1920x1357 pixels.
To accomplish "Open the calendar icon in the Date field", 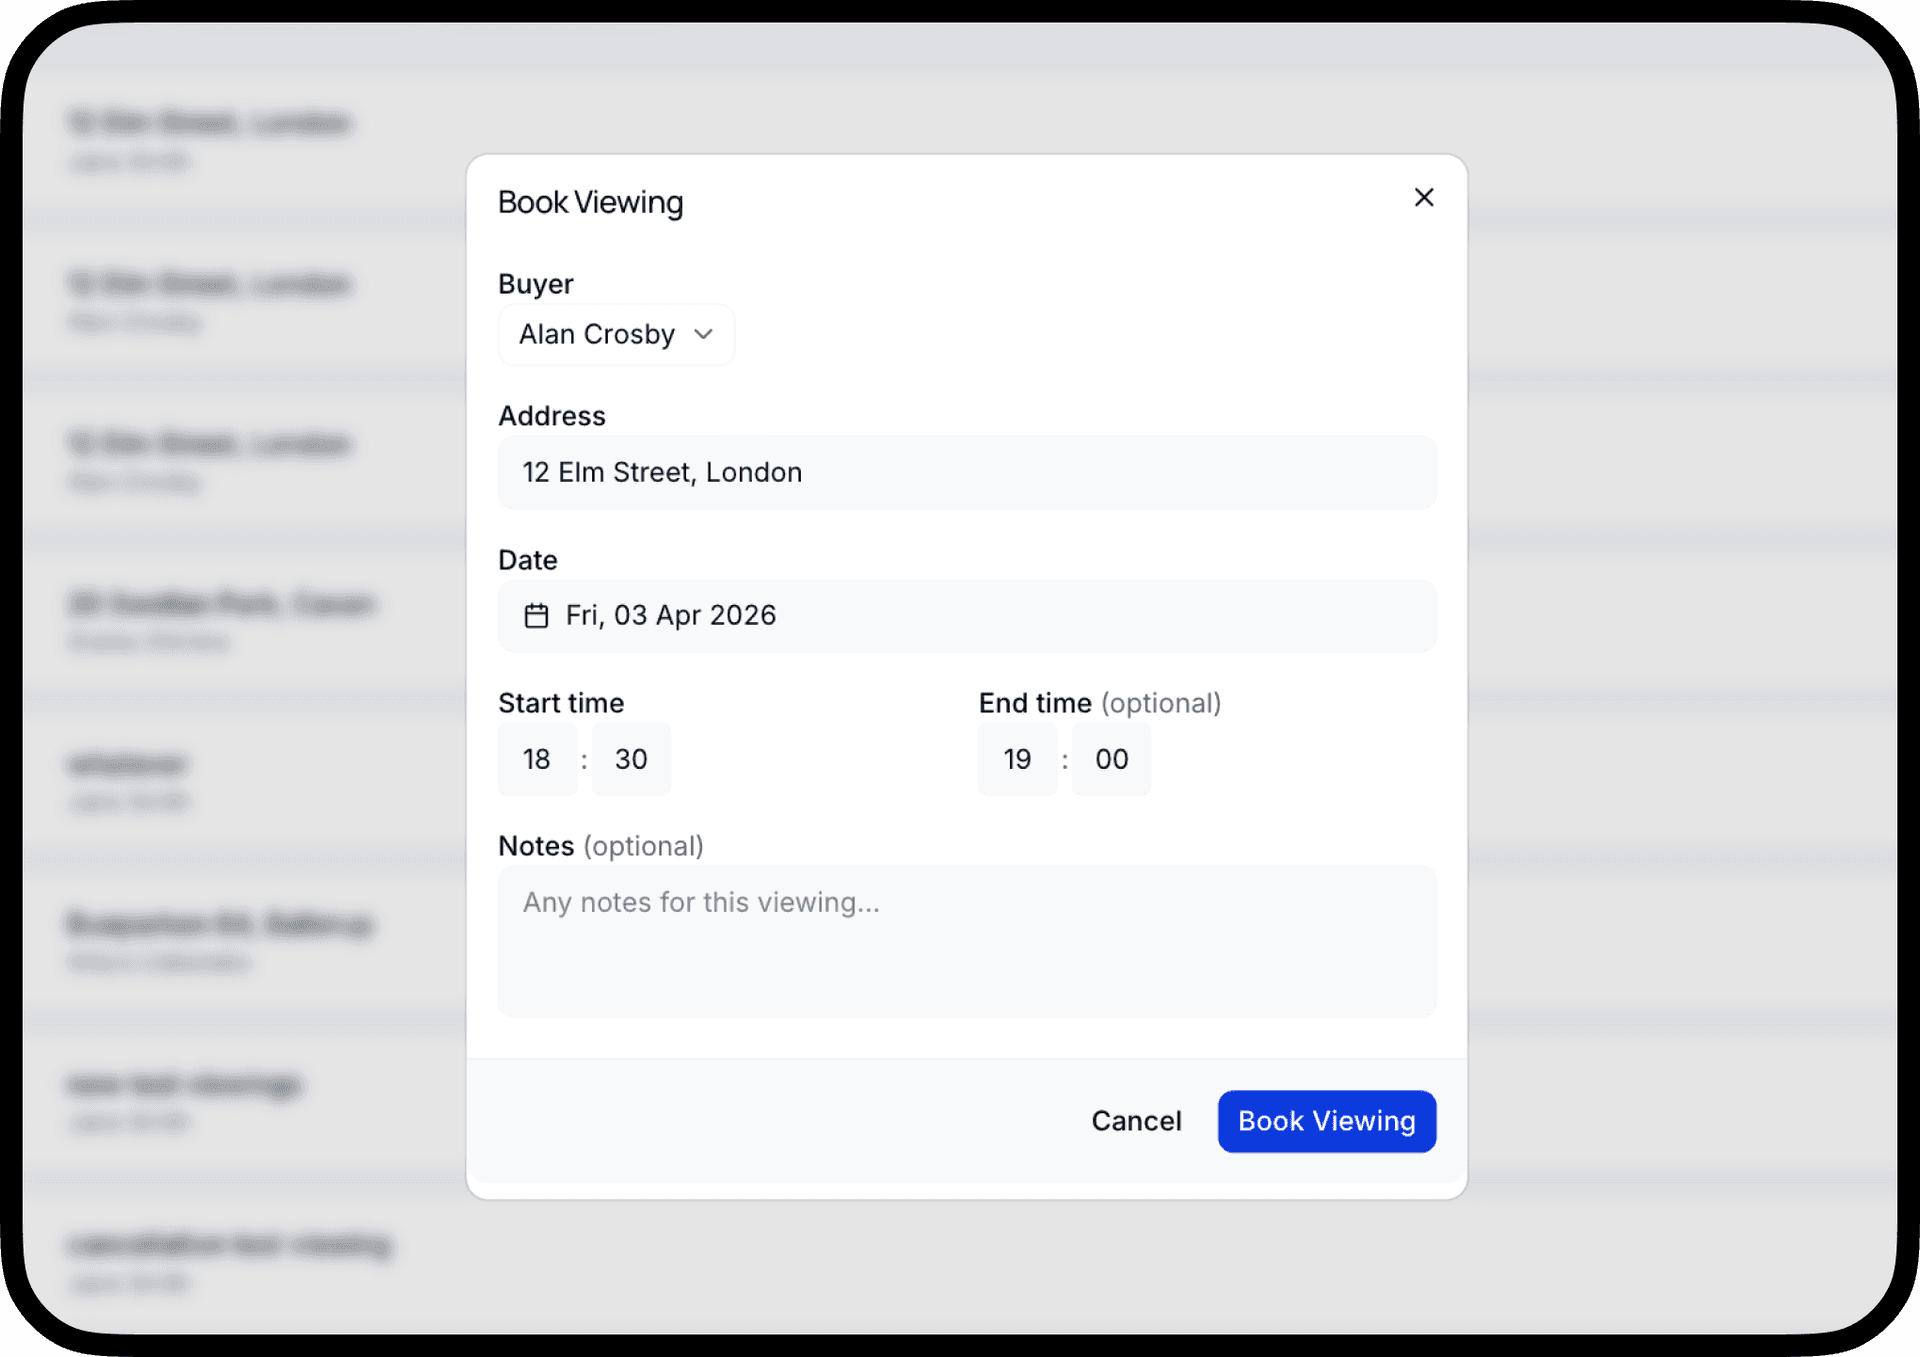I will (x=538, y=616).
